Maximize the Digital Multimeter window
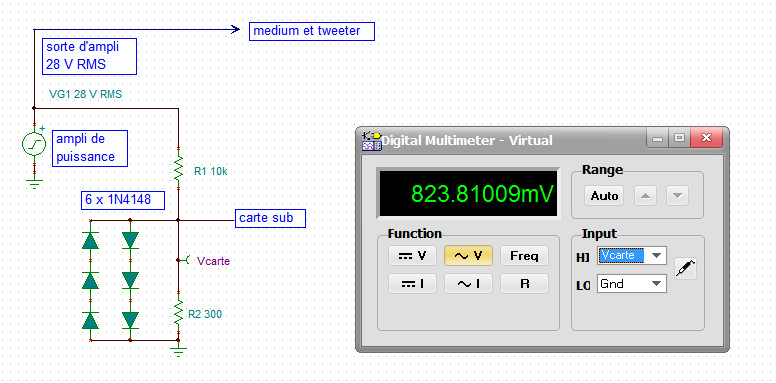Screen dimensions: 776x383 click(x=679, y=139)
